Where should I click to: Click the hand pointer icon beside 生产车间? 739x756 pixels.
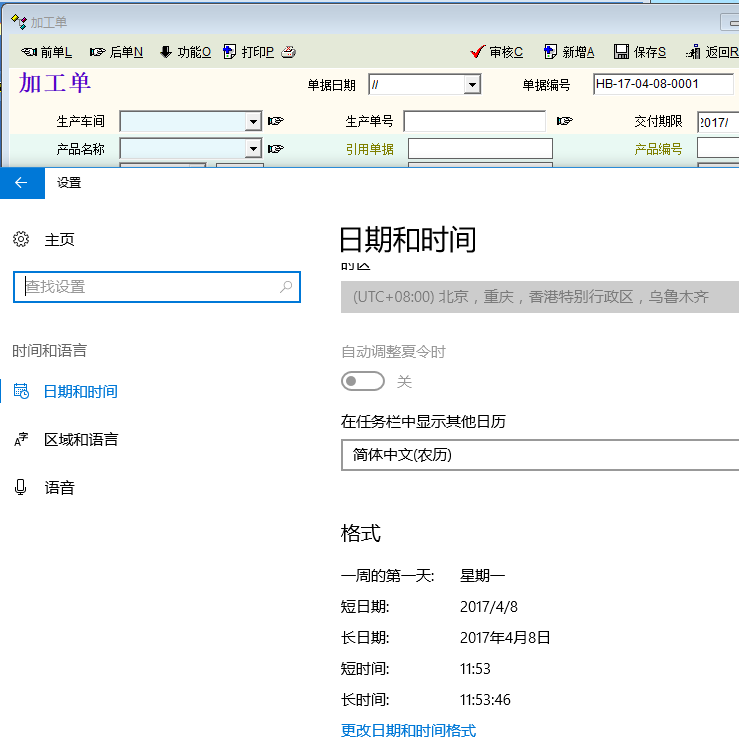[276, 121]
